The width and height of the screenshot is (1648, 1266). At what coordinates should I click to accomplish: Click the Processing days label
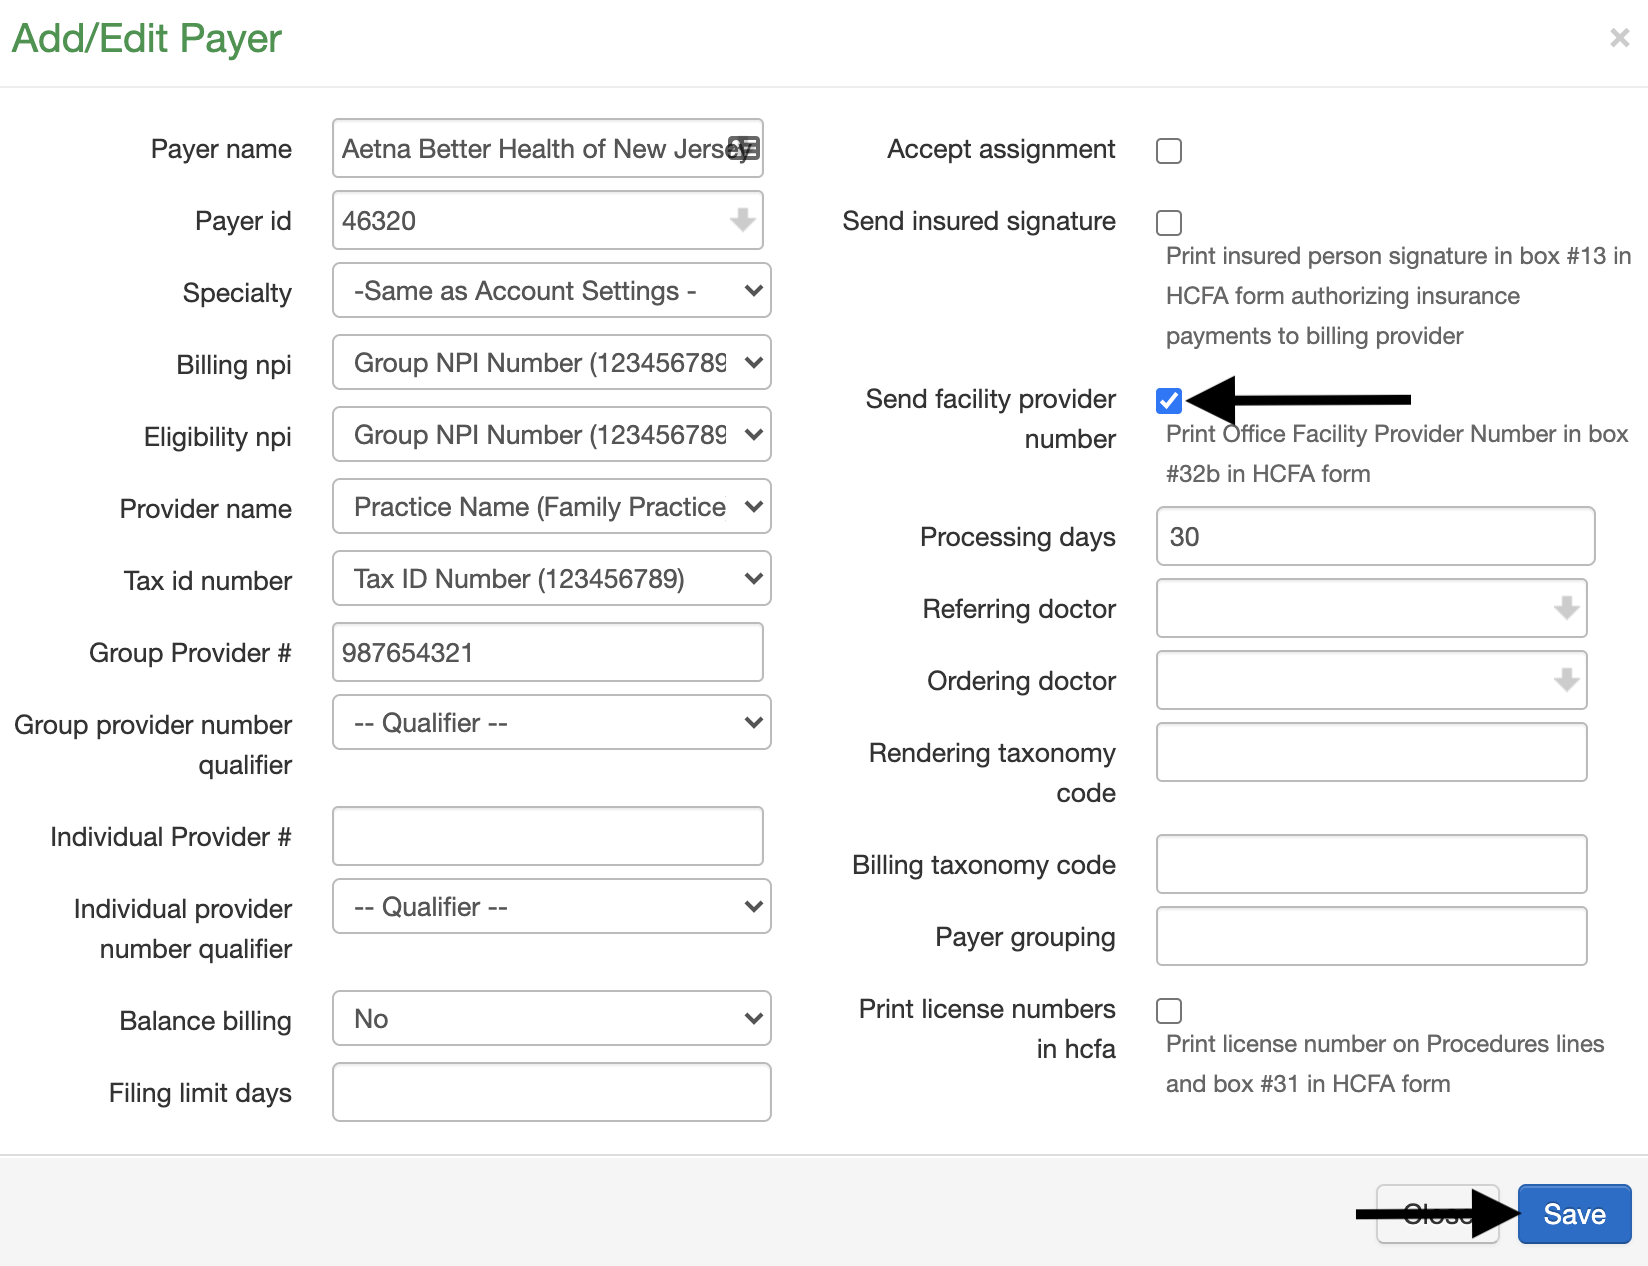[x=1017, y=537]
